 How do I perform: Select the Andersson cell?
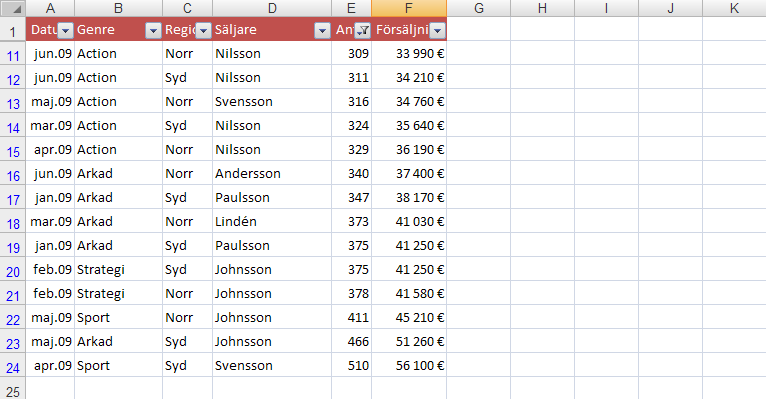tap(272, 173)
